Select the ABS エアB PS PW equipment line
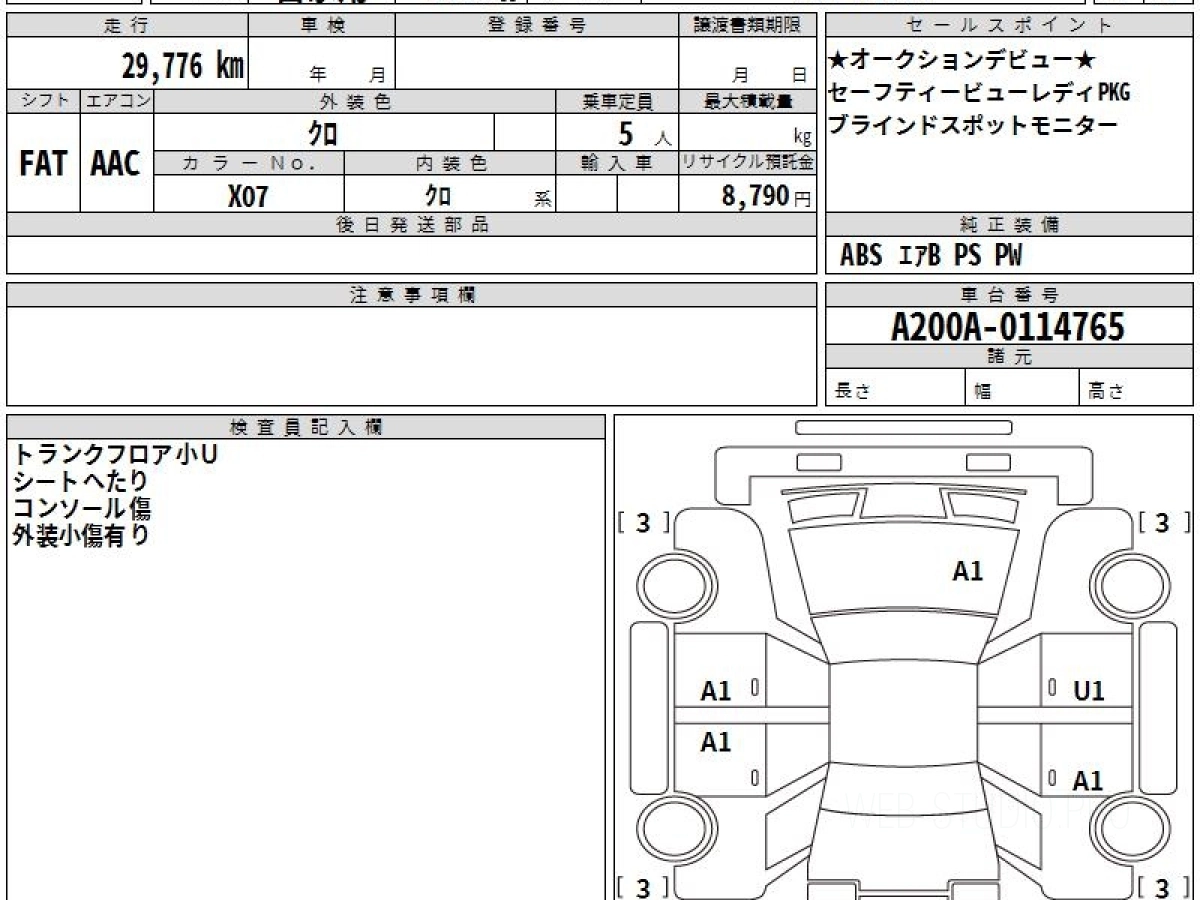 931,256
